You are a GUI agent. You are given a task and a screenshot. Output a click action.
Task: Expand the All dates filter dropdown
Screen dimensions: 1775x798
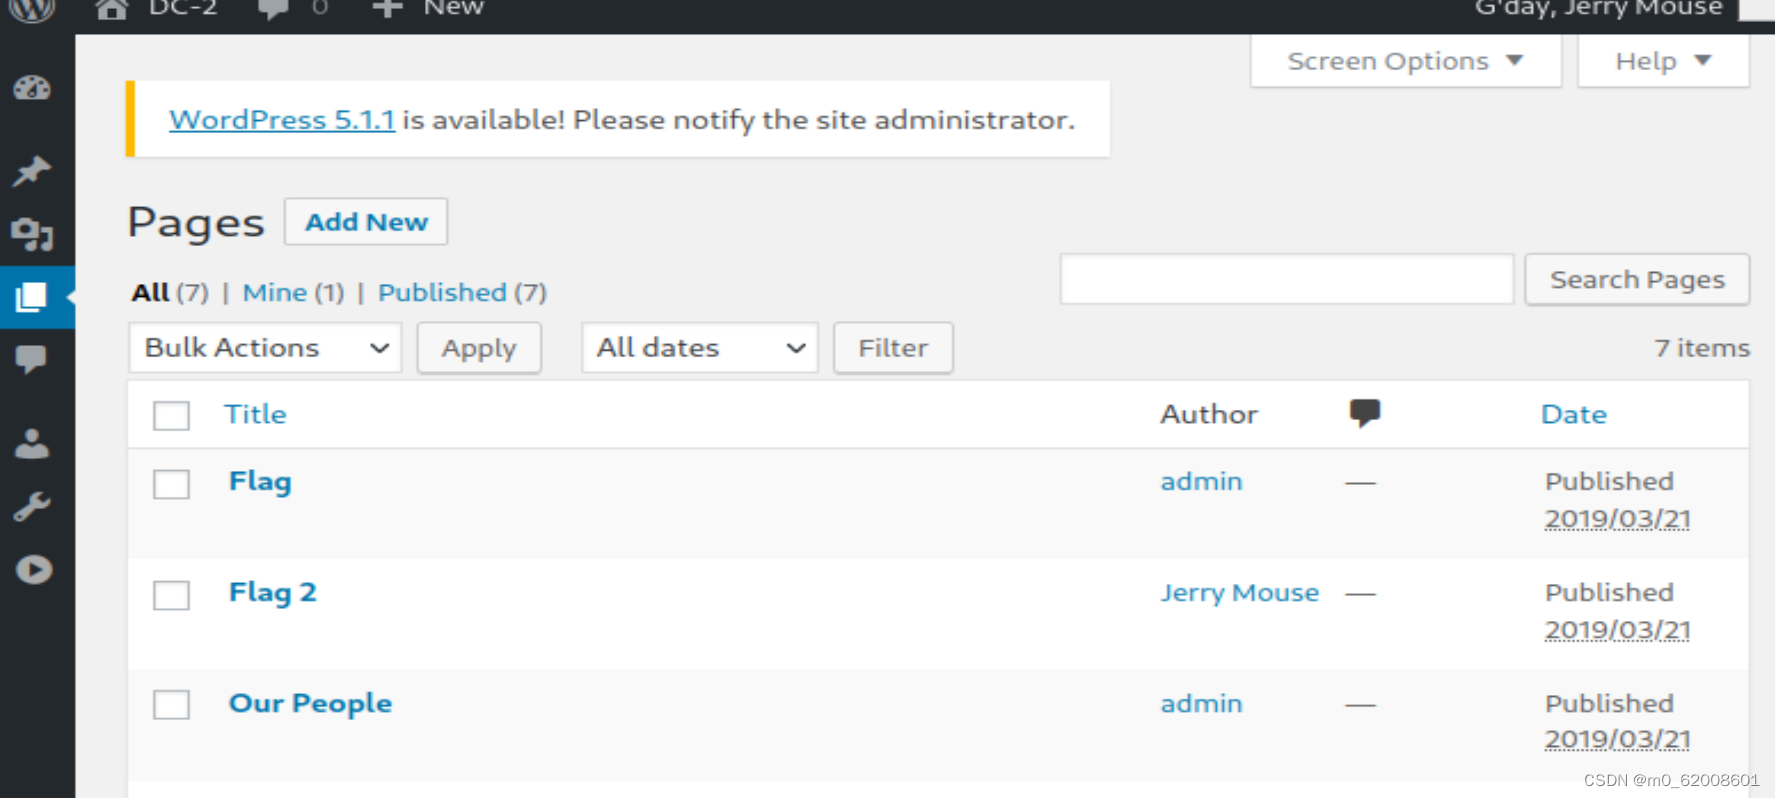(x=700, y=348)
